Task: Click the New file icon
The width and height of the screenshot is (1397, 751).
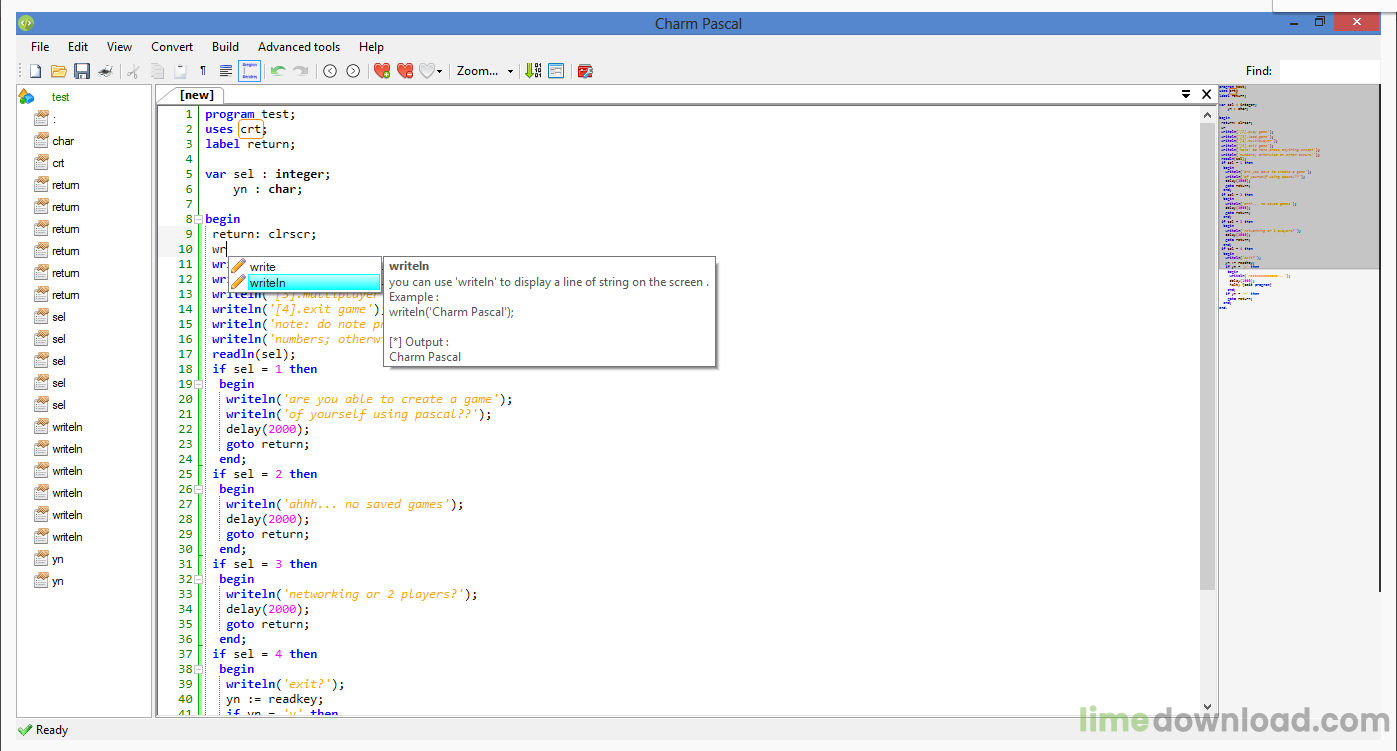Action: [35, 71]
